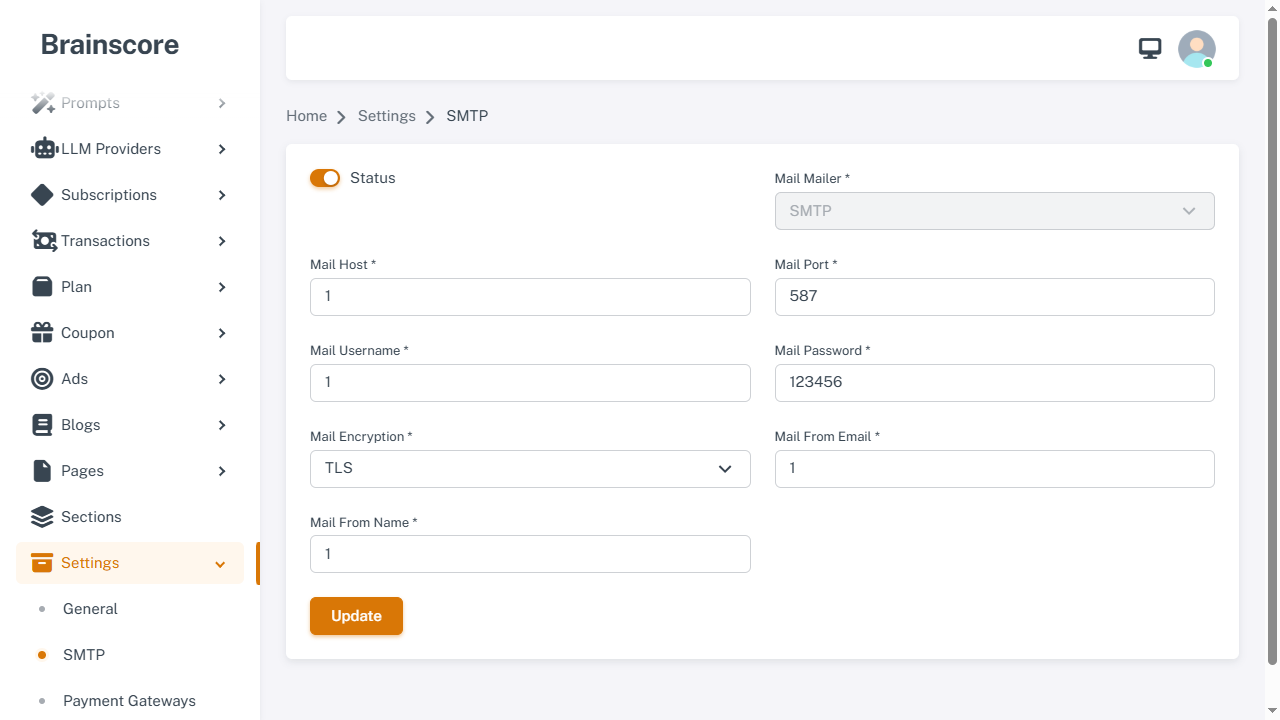Viewport: 1280px width, 720px height.
Task: Open the Sections menu item
Action: pos(130,517)
